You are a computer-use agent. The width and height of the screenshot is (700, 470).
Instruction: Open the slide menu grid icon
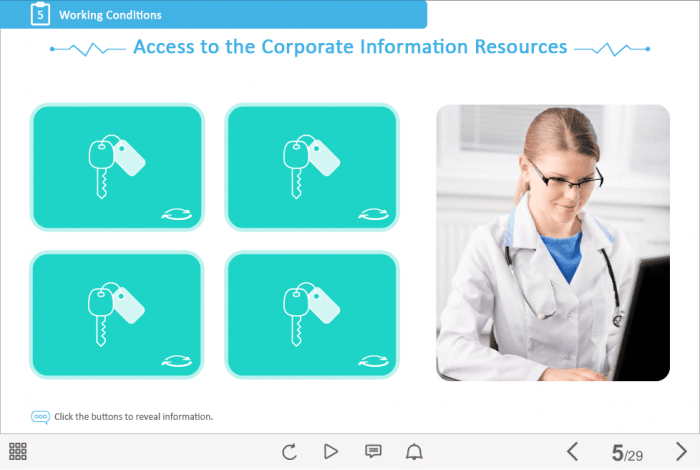tap(18, 451)
